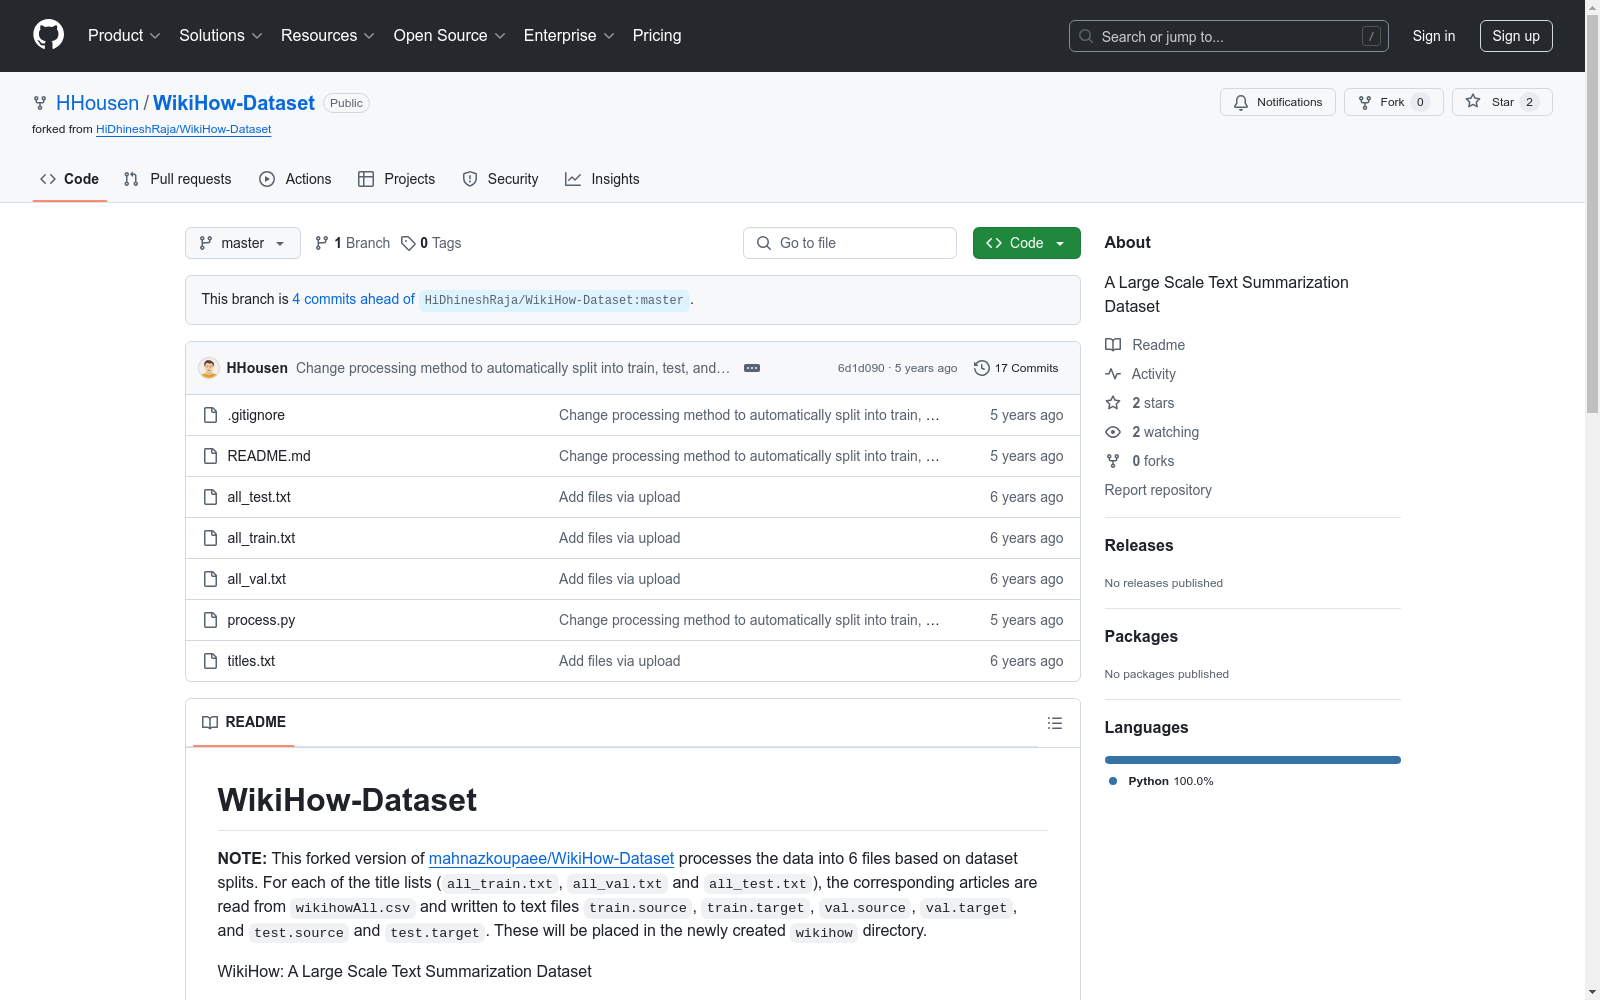Open the titles.txt file
1600x1000 pixels.
[251, 661]
